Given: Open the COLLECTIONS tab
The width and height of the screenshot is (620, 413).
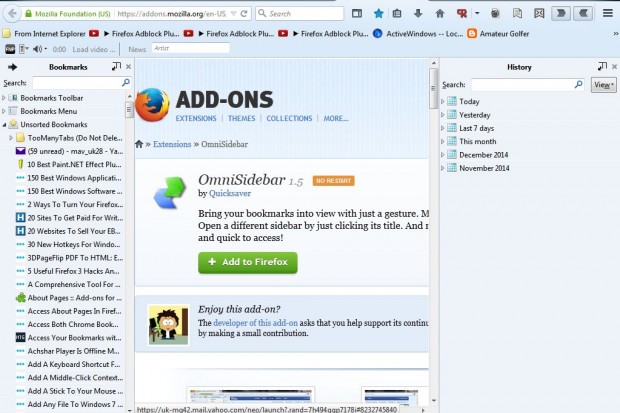Looking at the screenshot, I should point(289,118).
